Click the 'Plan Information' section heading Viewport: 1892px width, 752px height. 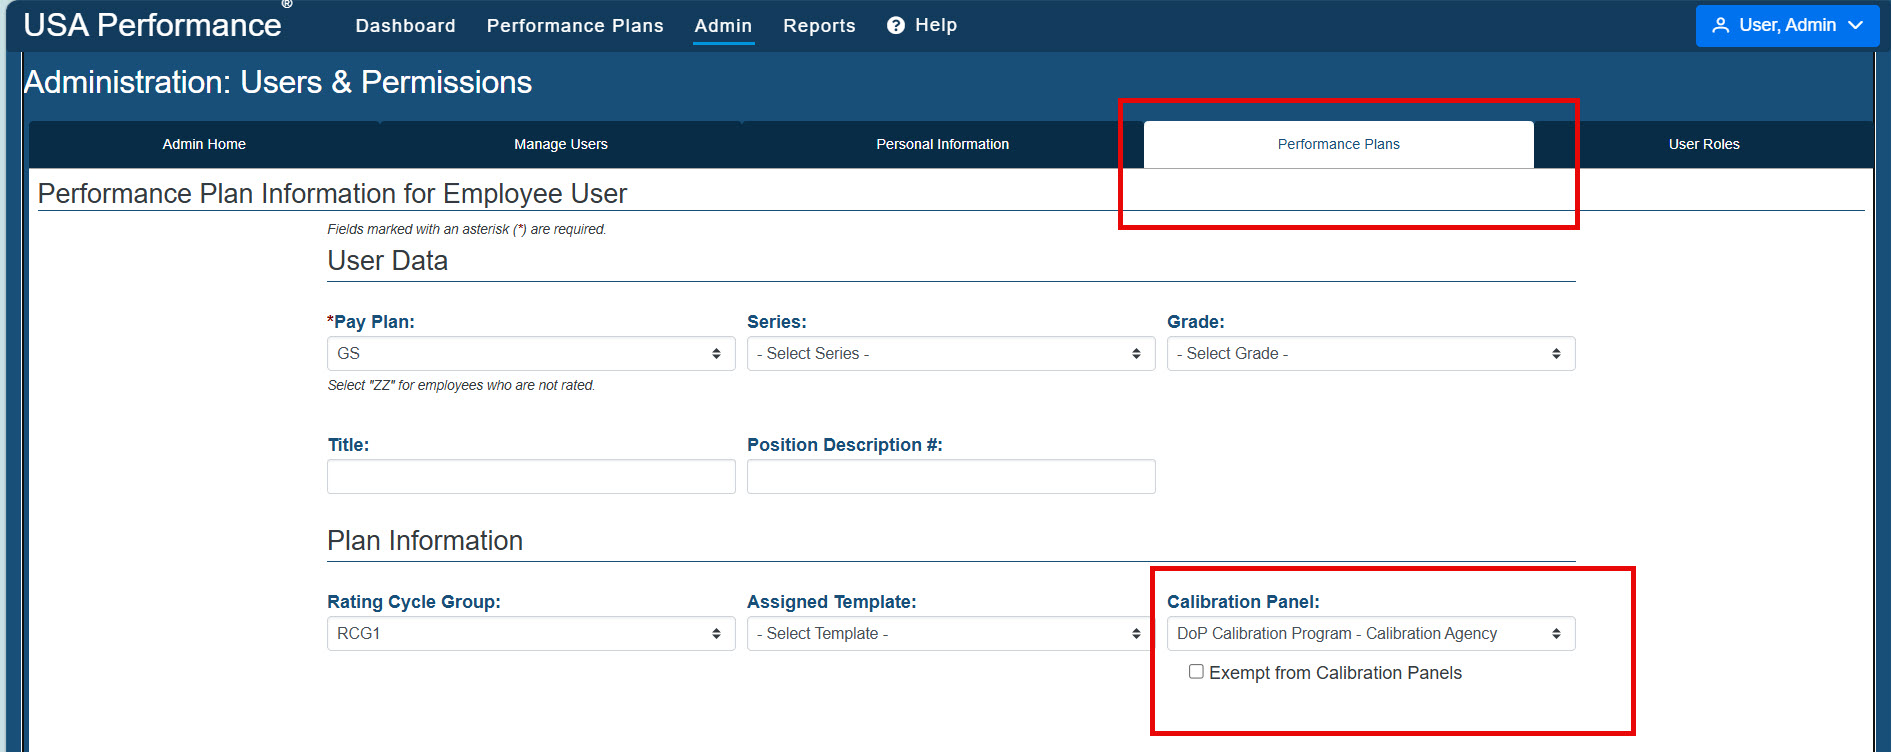425,541
